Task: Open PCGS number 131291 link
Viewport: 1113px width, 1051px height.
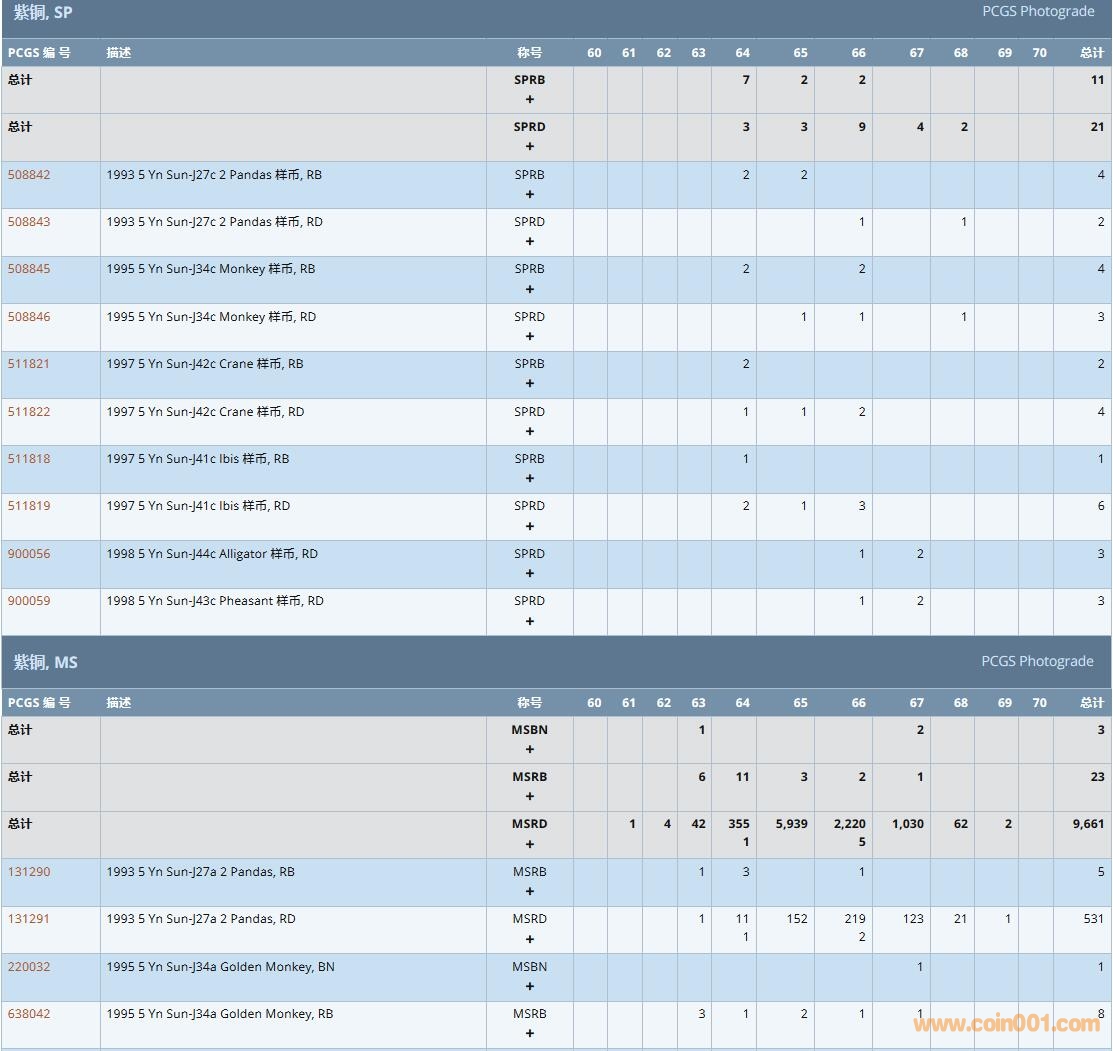Action: click(x=29, y=919)
